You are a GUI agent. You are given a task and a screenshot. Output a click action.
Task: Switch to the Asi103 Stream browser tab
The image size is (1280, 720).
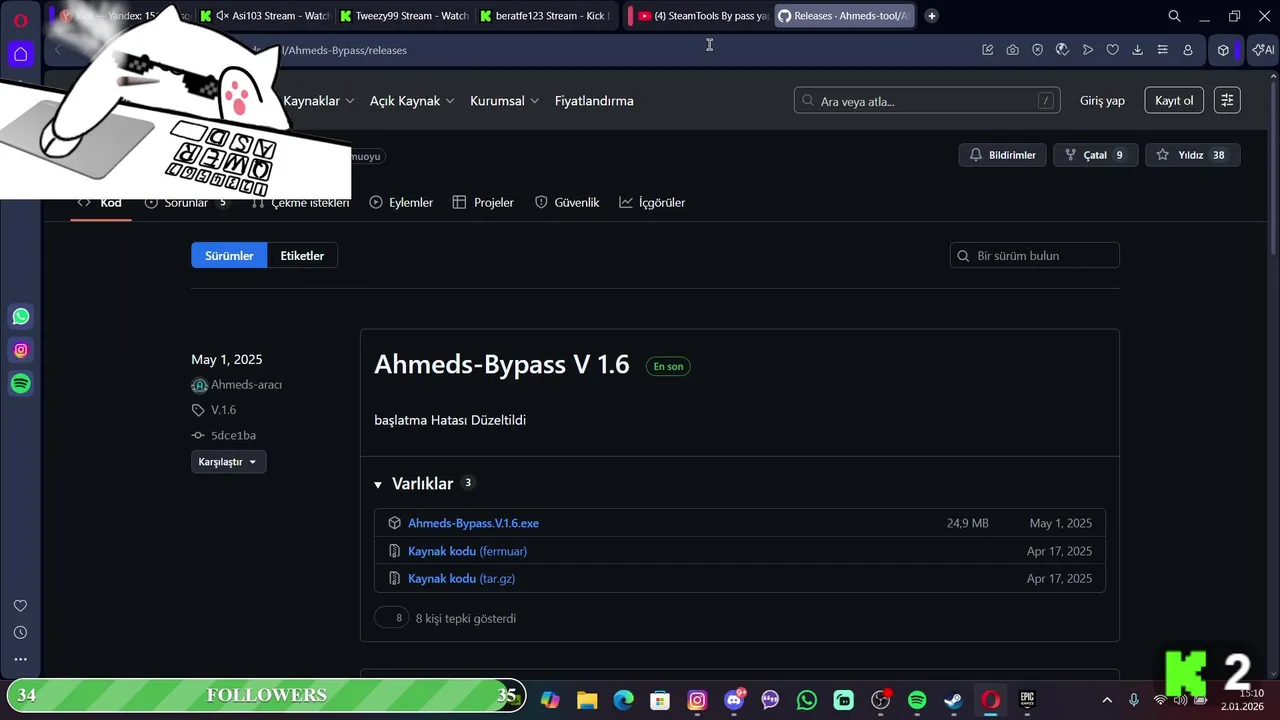point(264,16)
